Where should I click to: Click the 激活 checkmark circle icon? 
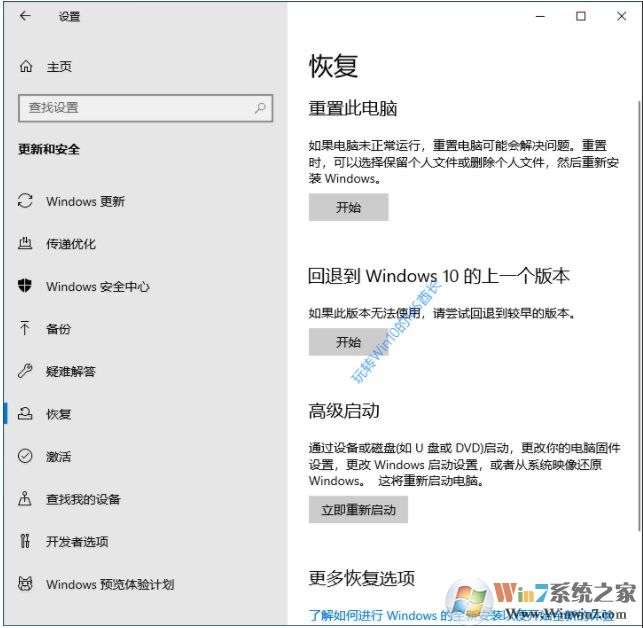click(25, 456)
